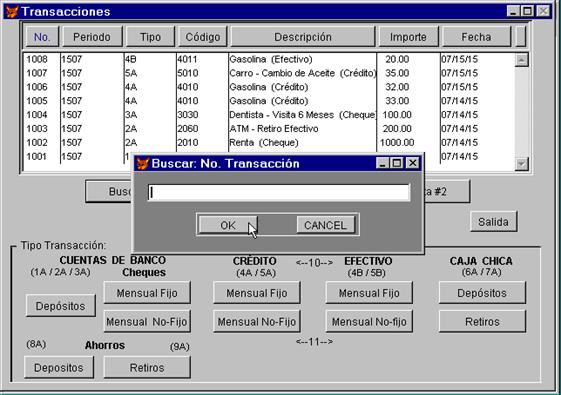Click 'Carro - Cambio de Aceite (Crédito)' description
The image size is (561, 395).
303,73
